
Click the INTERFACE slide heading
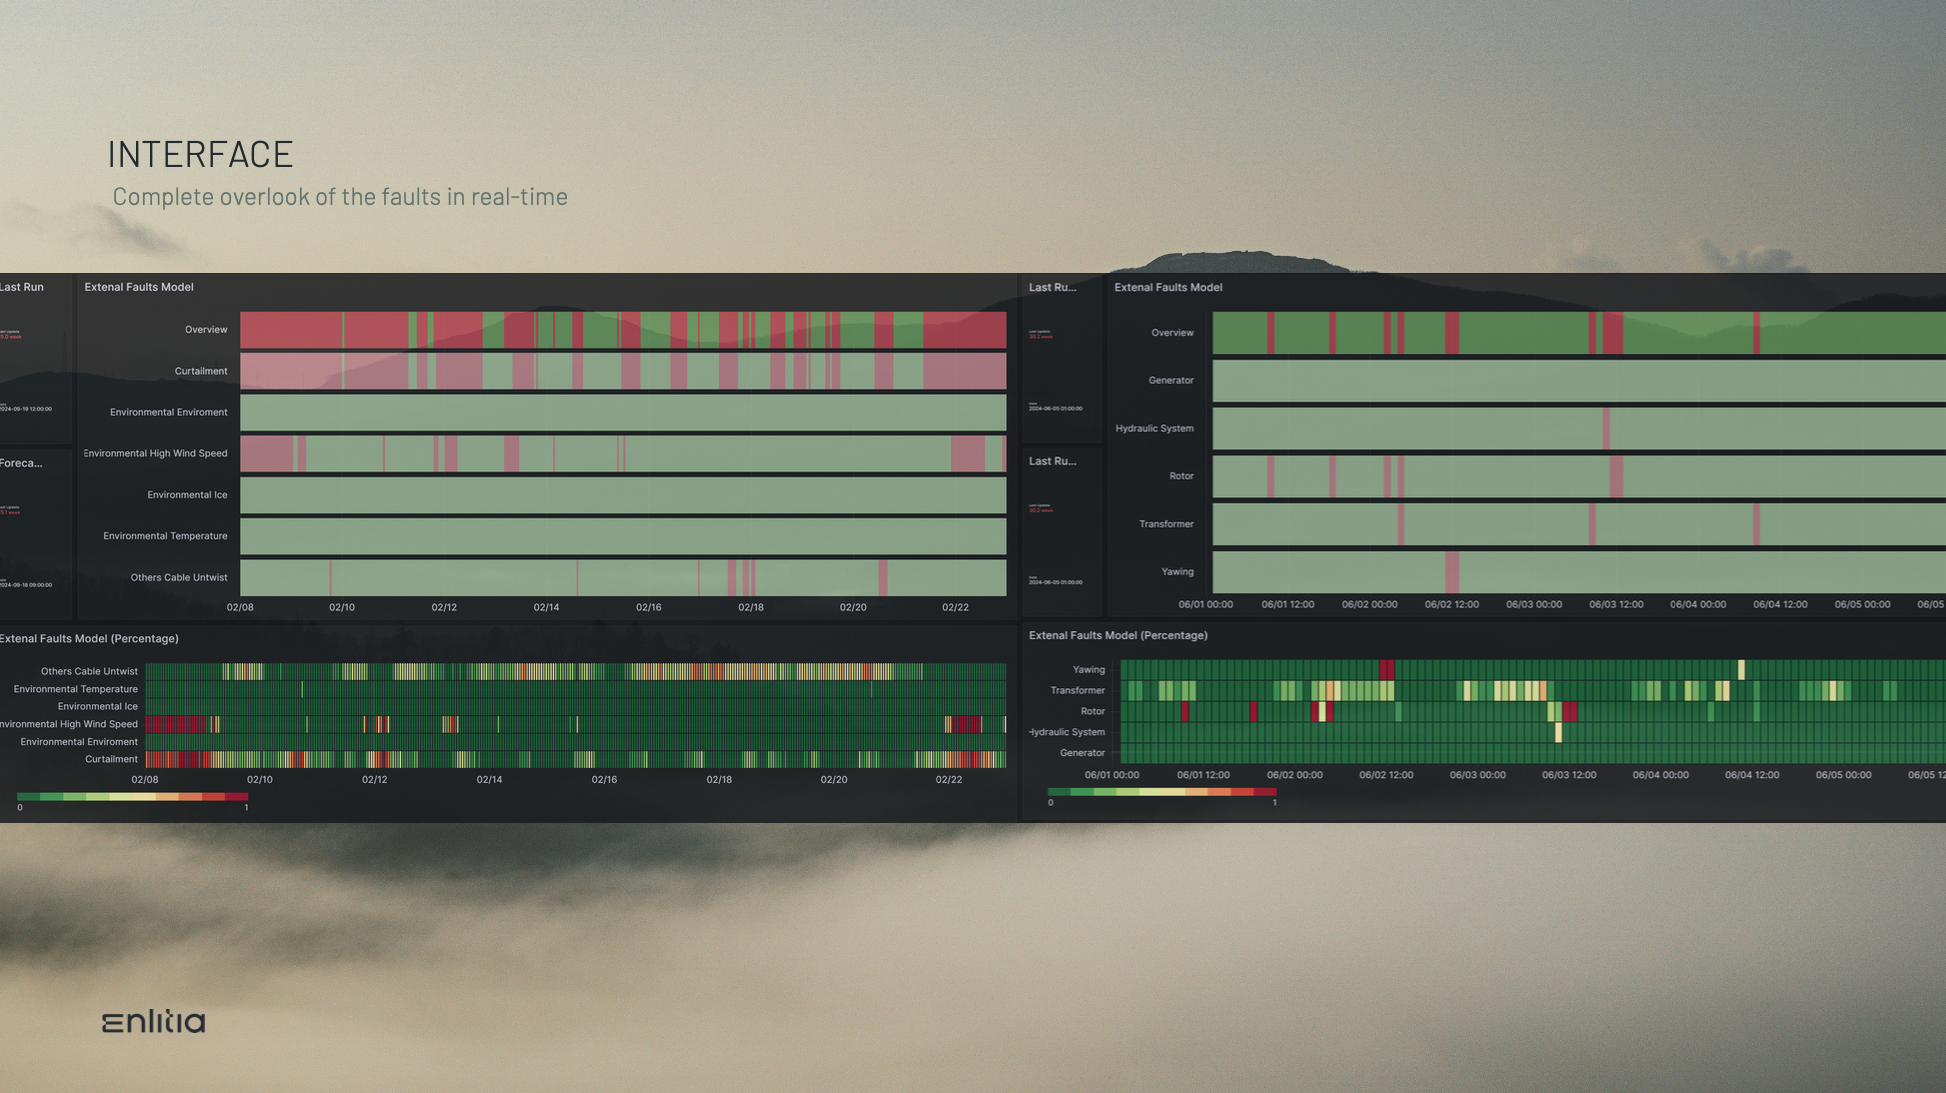pyautogui.click(x=200, y=154)
